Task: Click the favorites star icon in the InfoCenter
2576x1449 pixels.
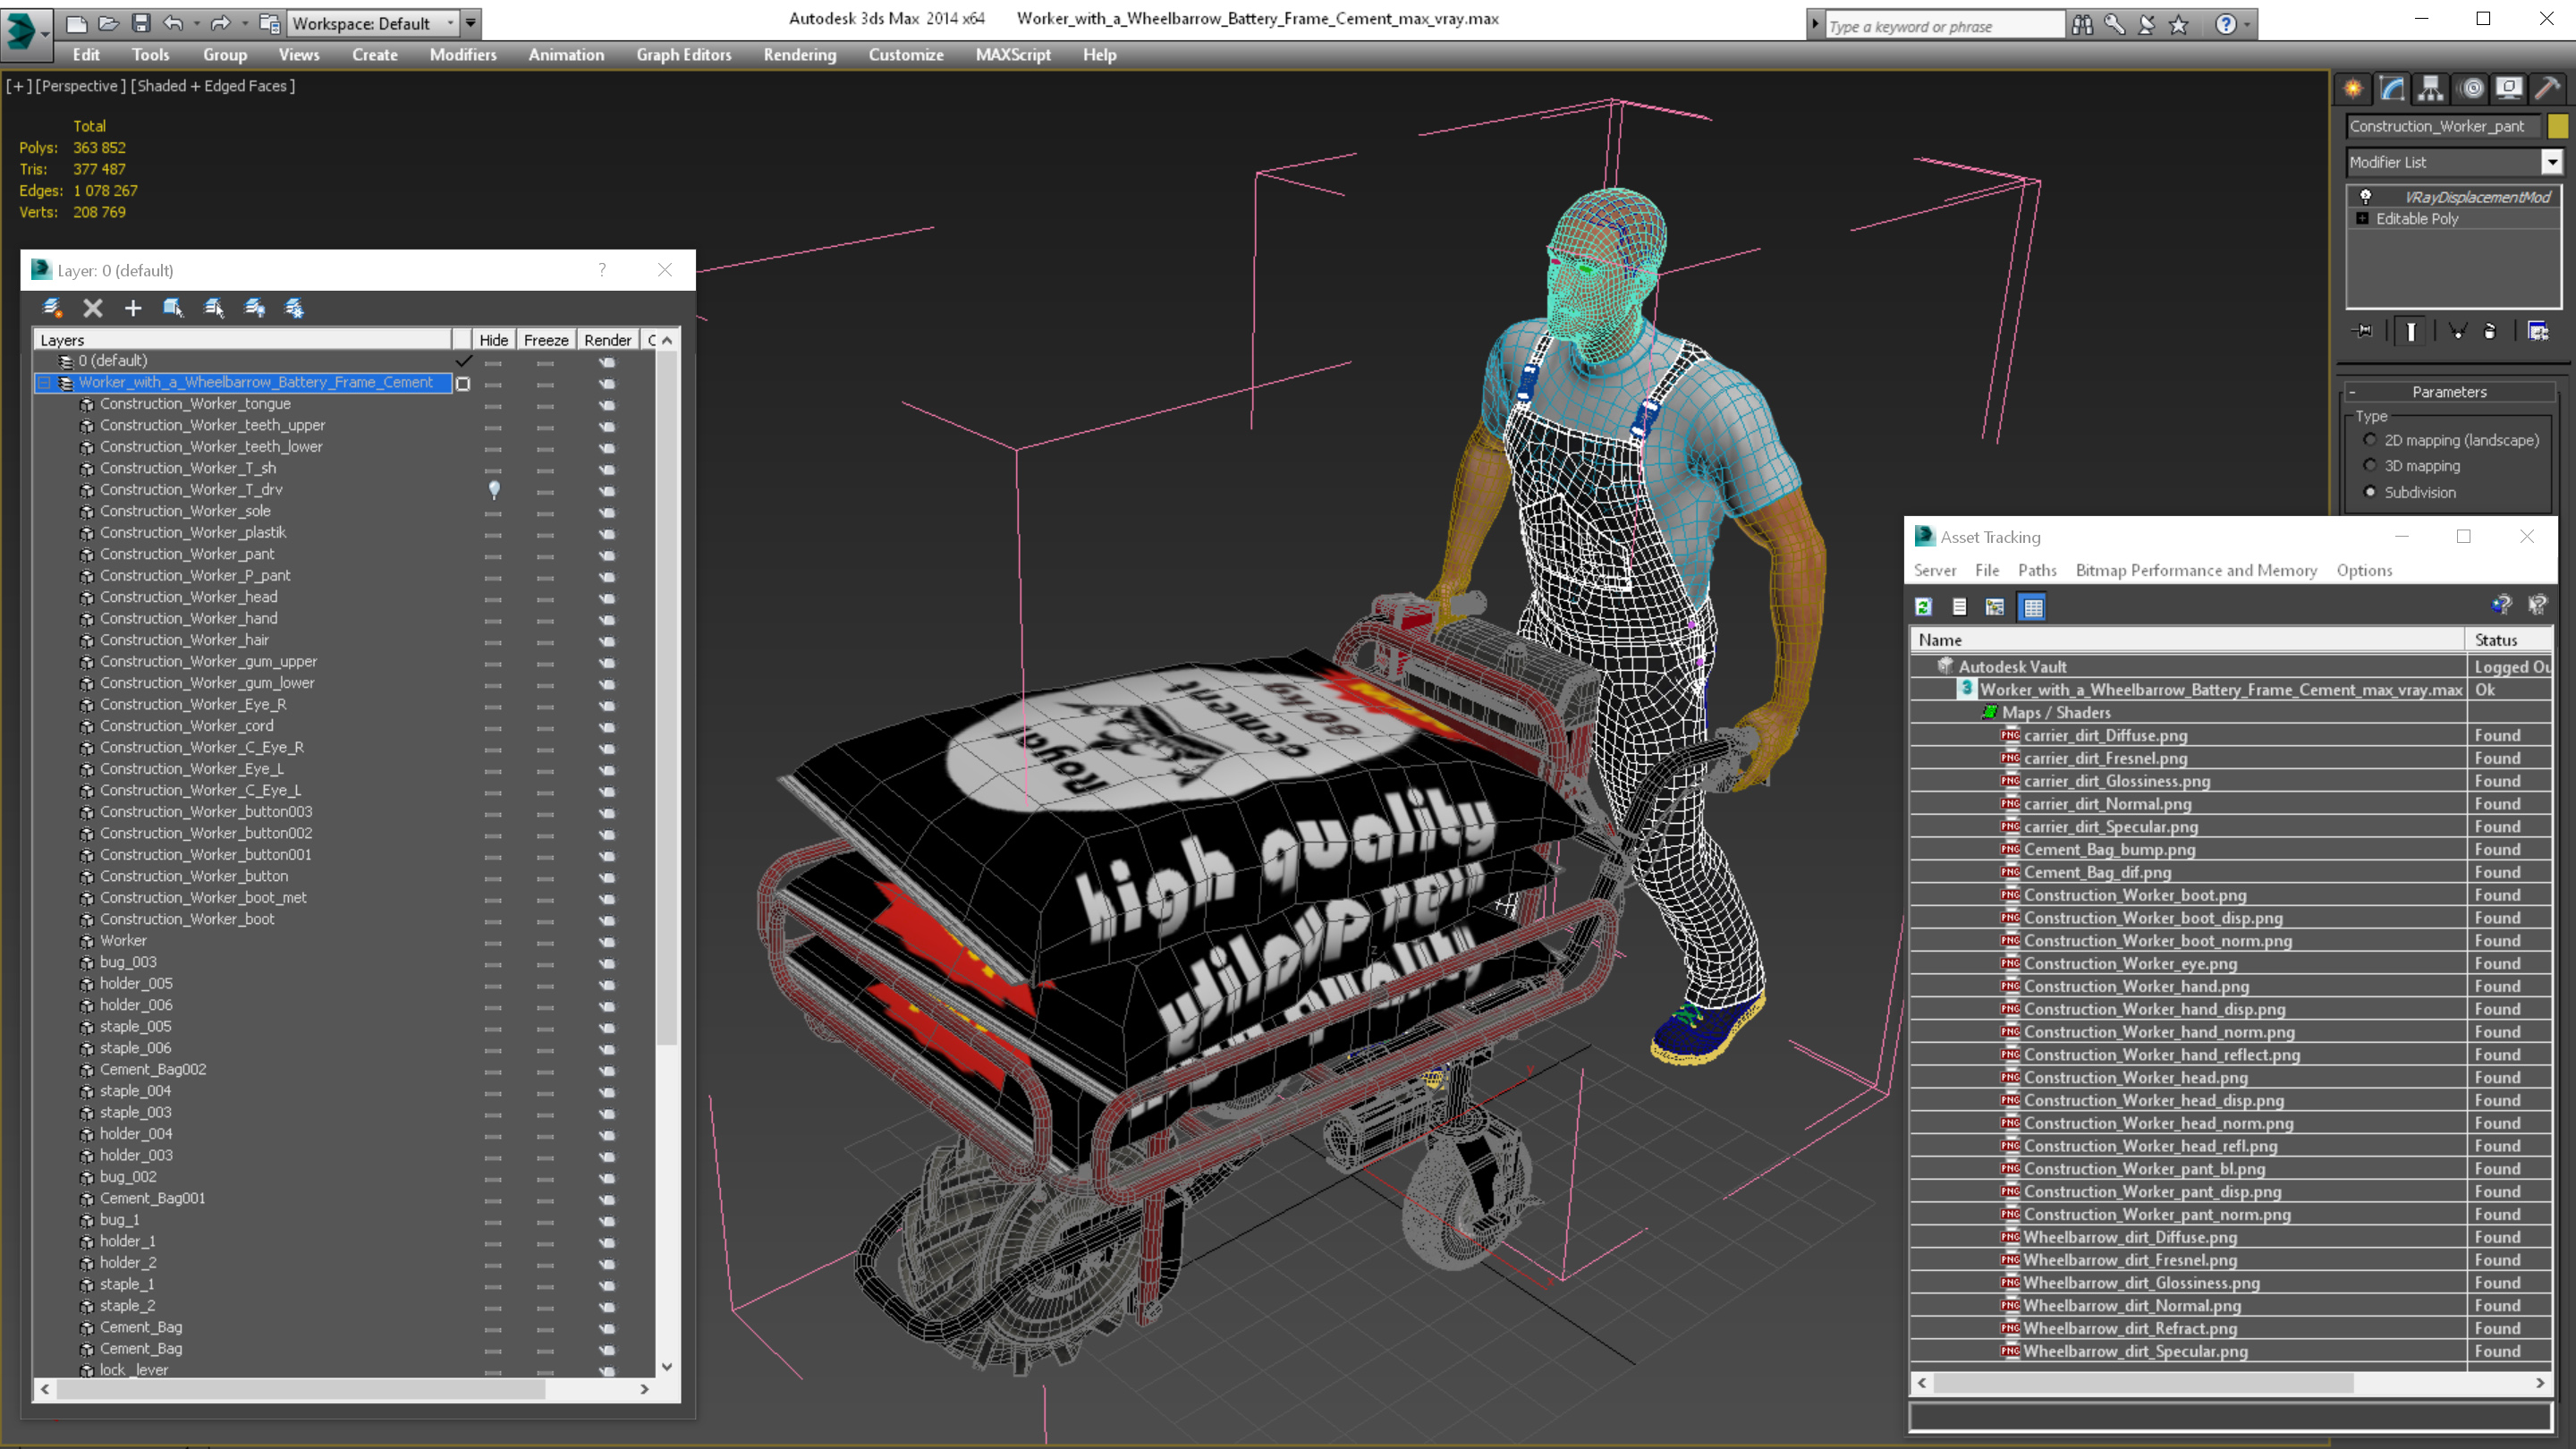Action: 2179,24
